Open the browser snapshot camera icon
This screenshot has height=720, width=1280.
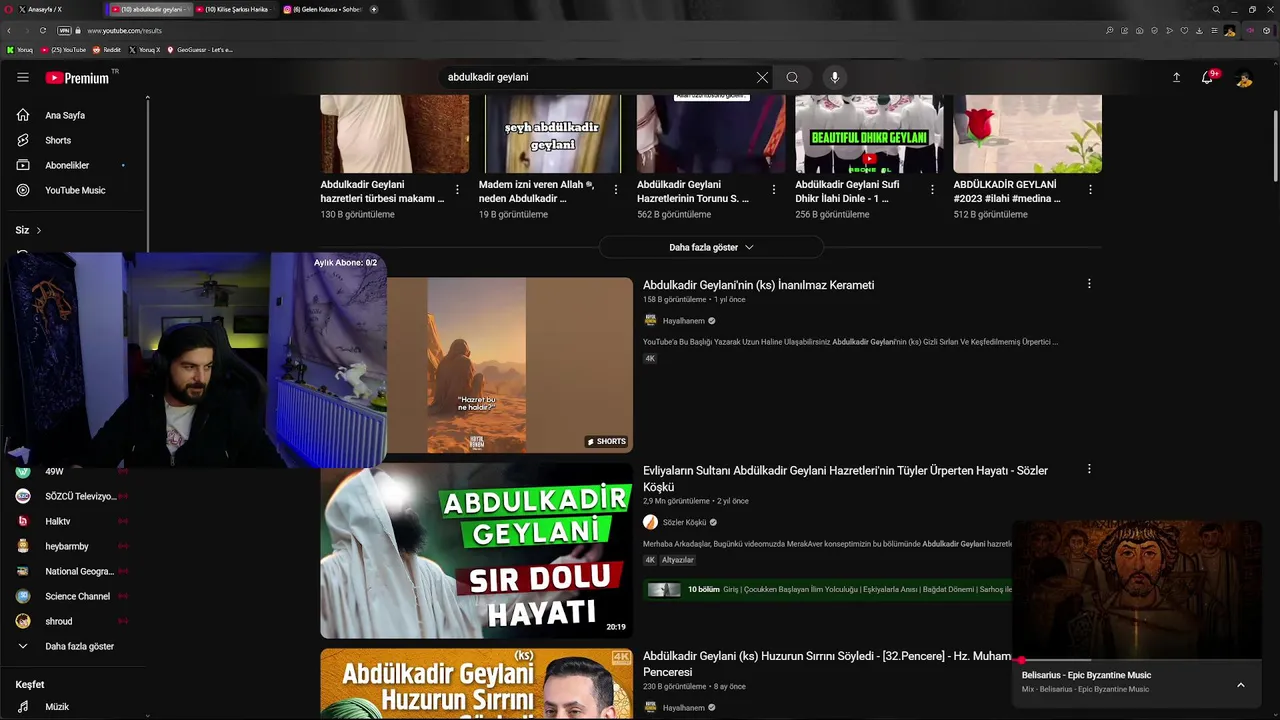click(x=1140, y=30)
